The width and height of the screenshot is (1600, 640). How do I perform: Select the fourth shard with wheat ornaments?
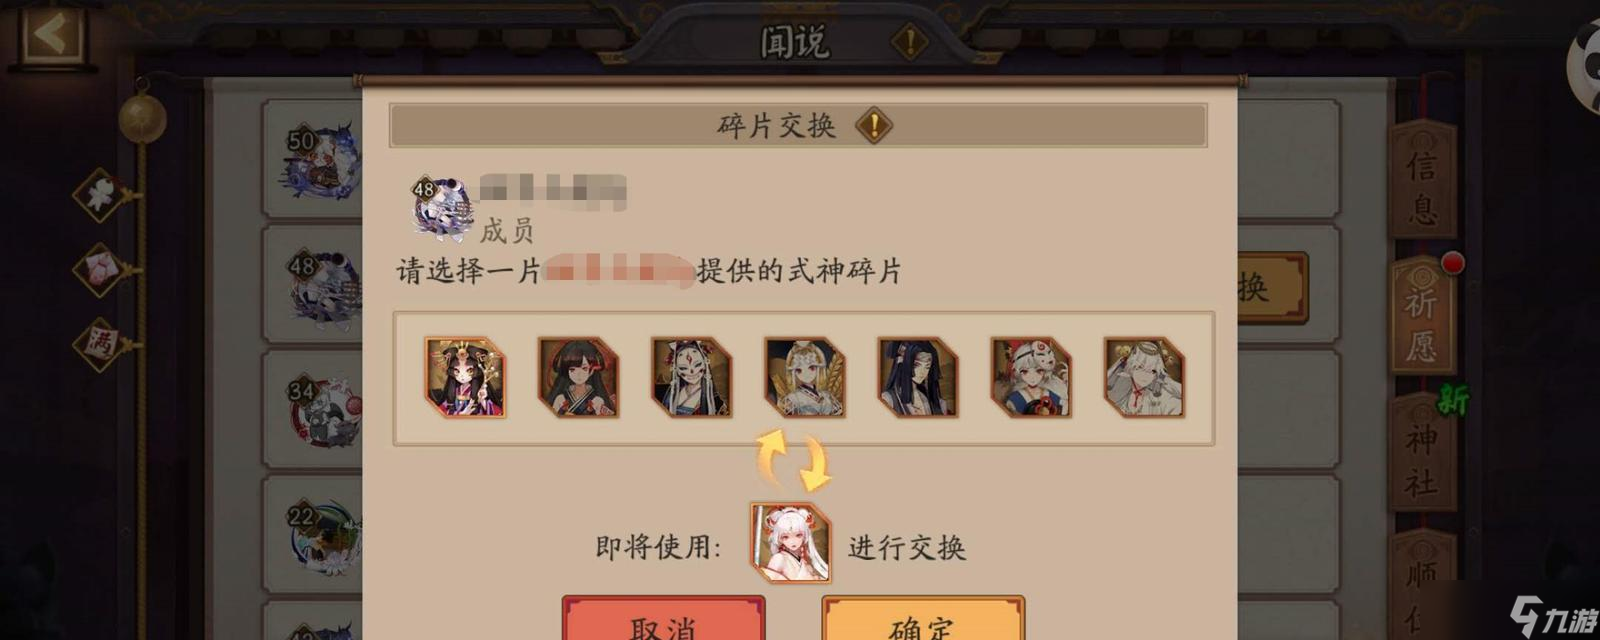coord(804,377)
